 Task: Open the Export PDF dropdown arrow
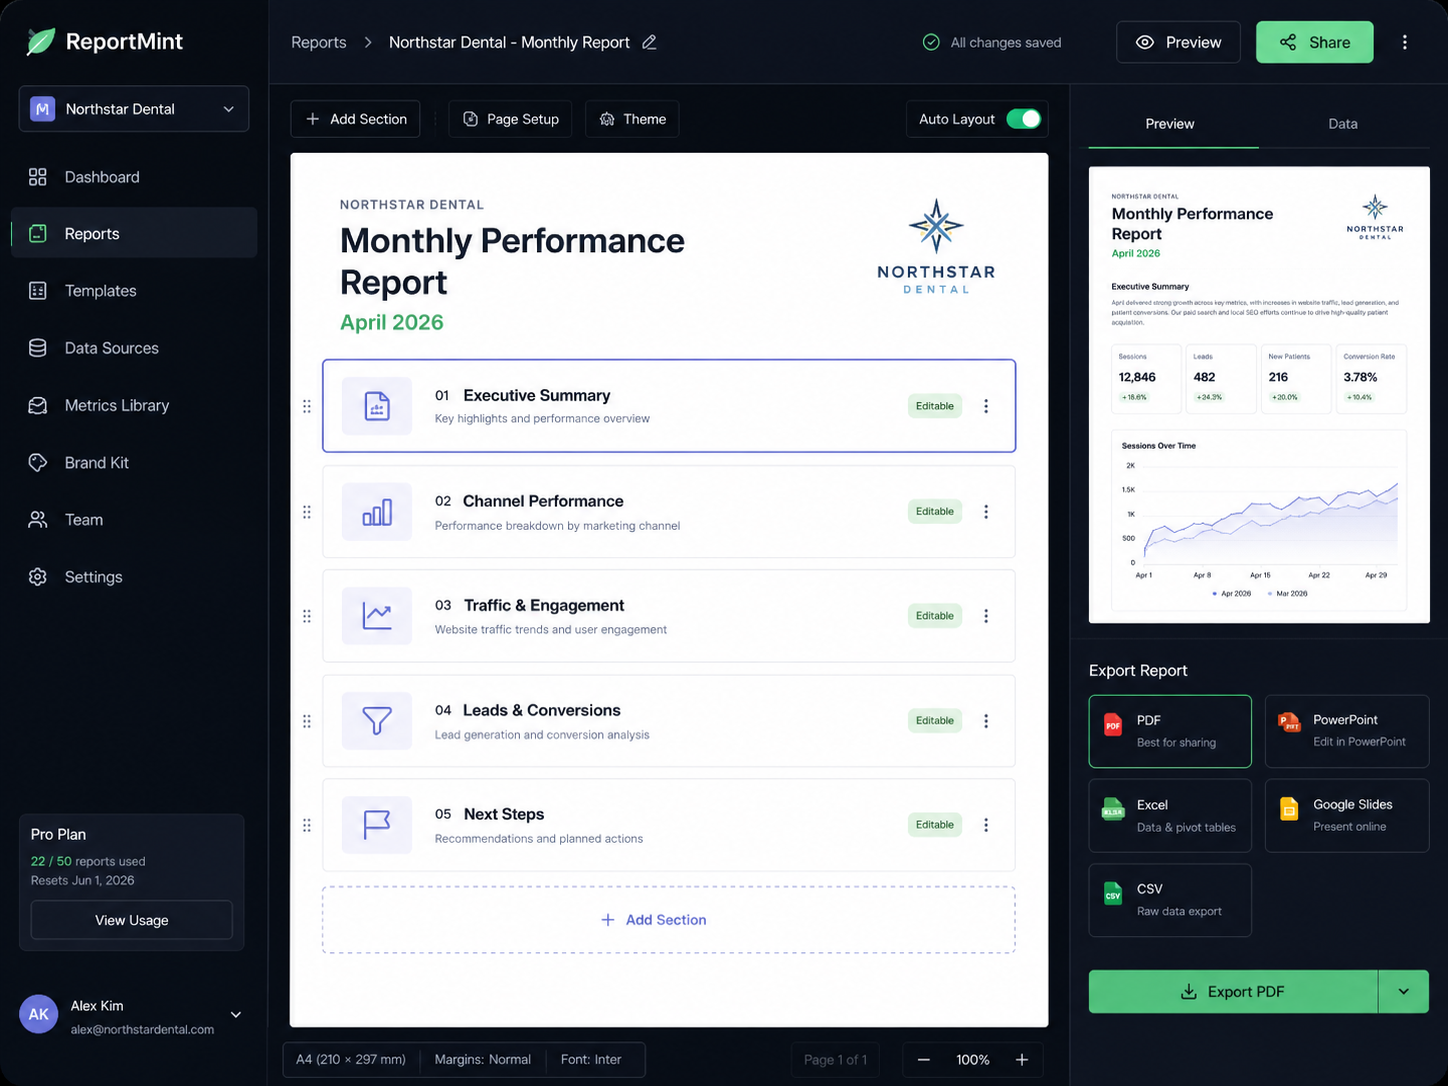coord(1404,992)
